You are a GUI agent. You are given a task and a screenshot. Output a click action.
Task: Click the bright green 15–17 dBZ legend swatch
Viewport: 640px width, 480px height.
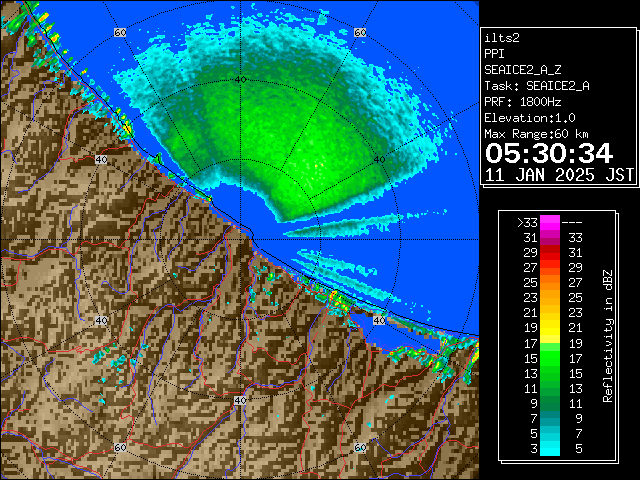(550, 358)
